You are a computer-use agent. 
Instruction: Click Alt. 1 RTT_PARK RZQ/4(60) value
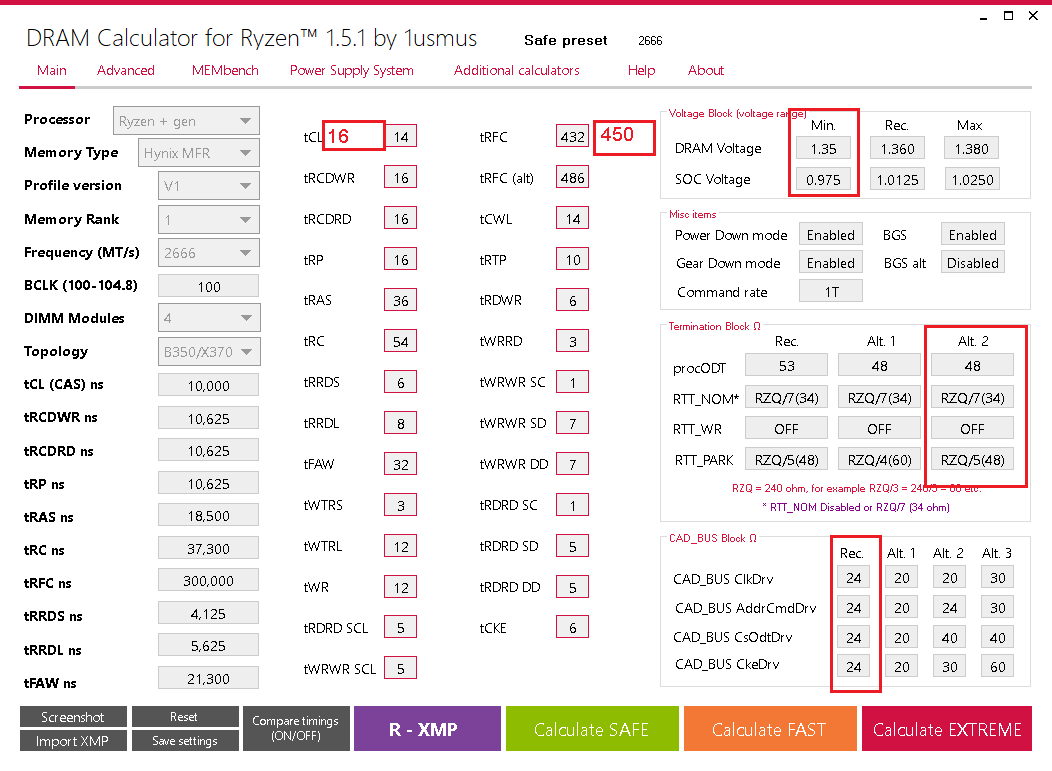tap(880, 460)
